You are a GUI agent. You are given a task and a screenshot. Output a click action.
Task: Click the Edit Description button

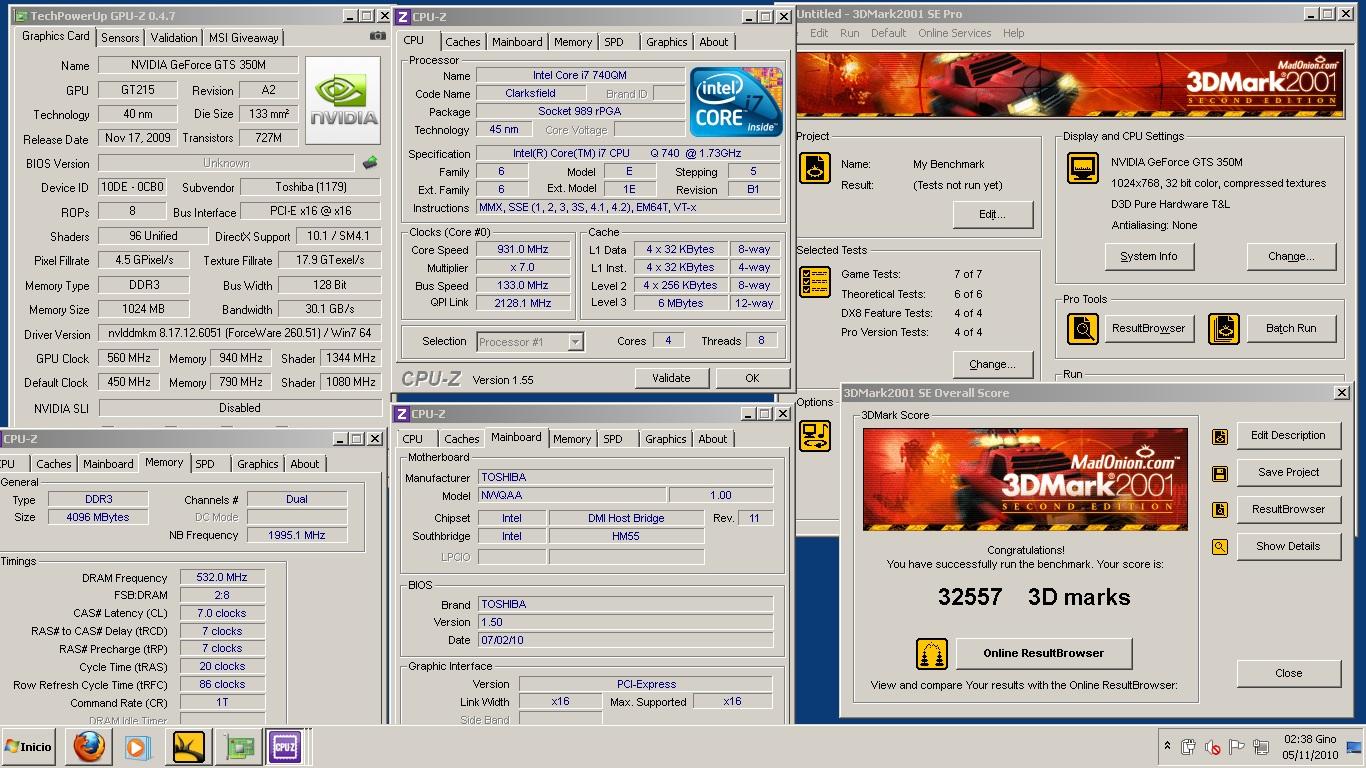(1288, 436)
